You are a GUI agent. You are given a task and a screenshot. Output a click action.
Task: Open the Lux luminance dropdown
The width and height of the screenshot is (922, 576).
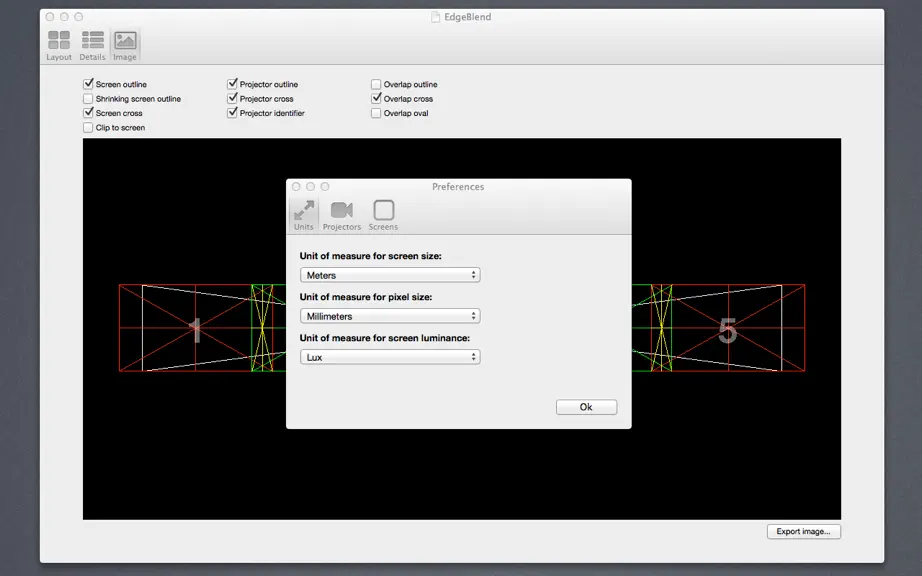[x=390, y=357]
